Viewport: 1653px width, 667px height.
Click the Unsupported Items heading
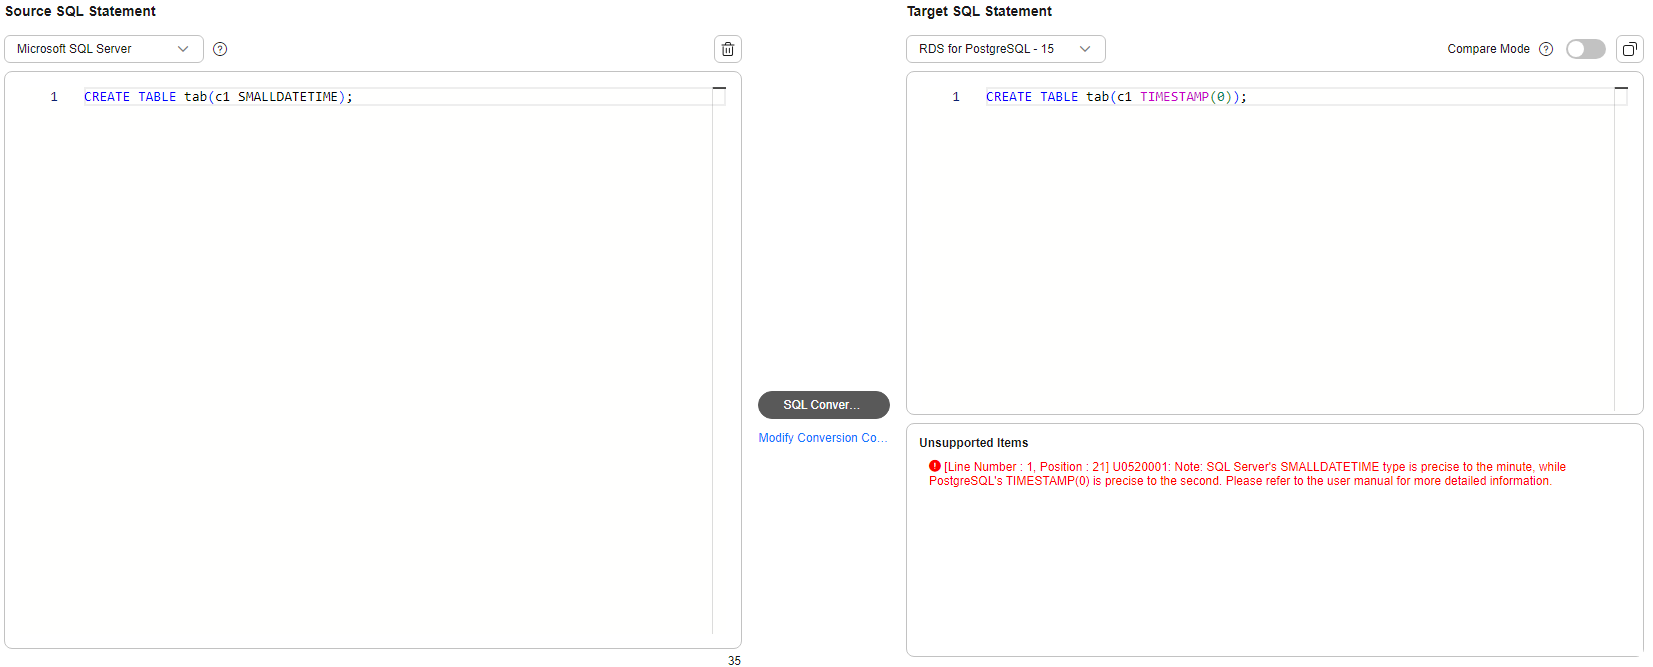click(x=974, y=443)
